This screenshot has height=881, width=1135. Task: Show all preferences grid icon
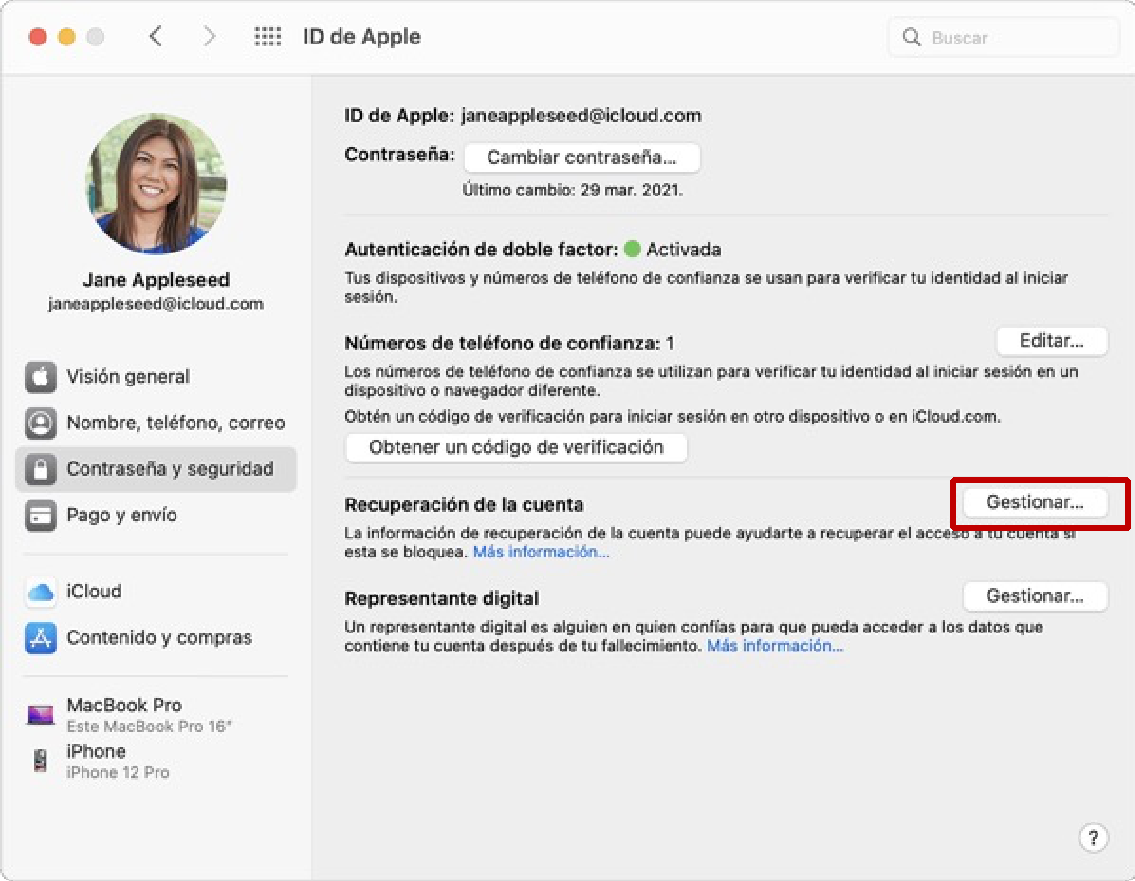pyautogui.click(x=267, y=36)
